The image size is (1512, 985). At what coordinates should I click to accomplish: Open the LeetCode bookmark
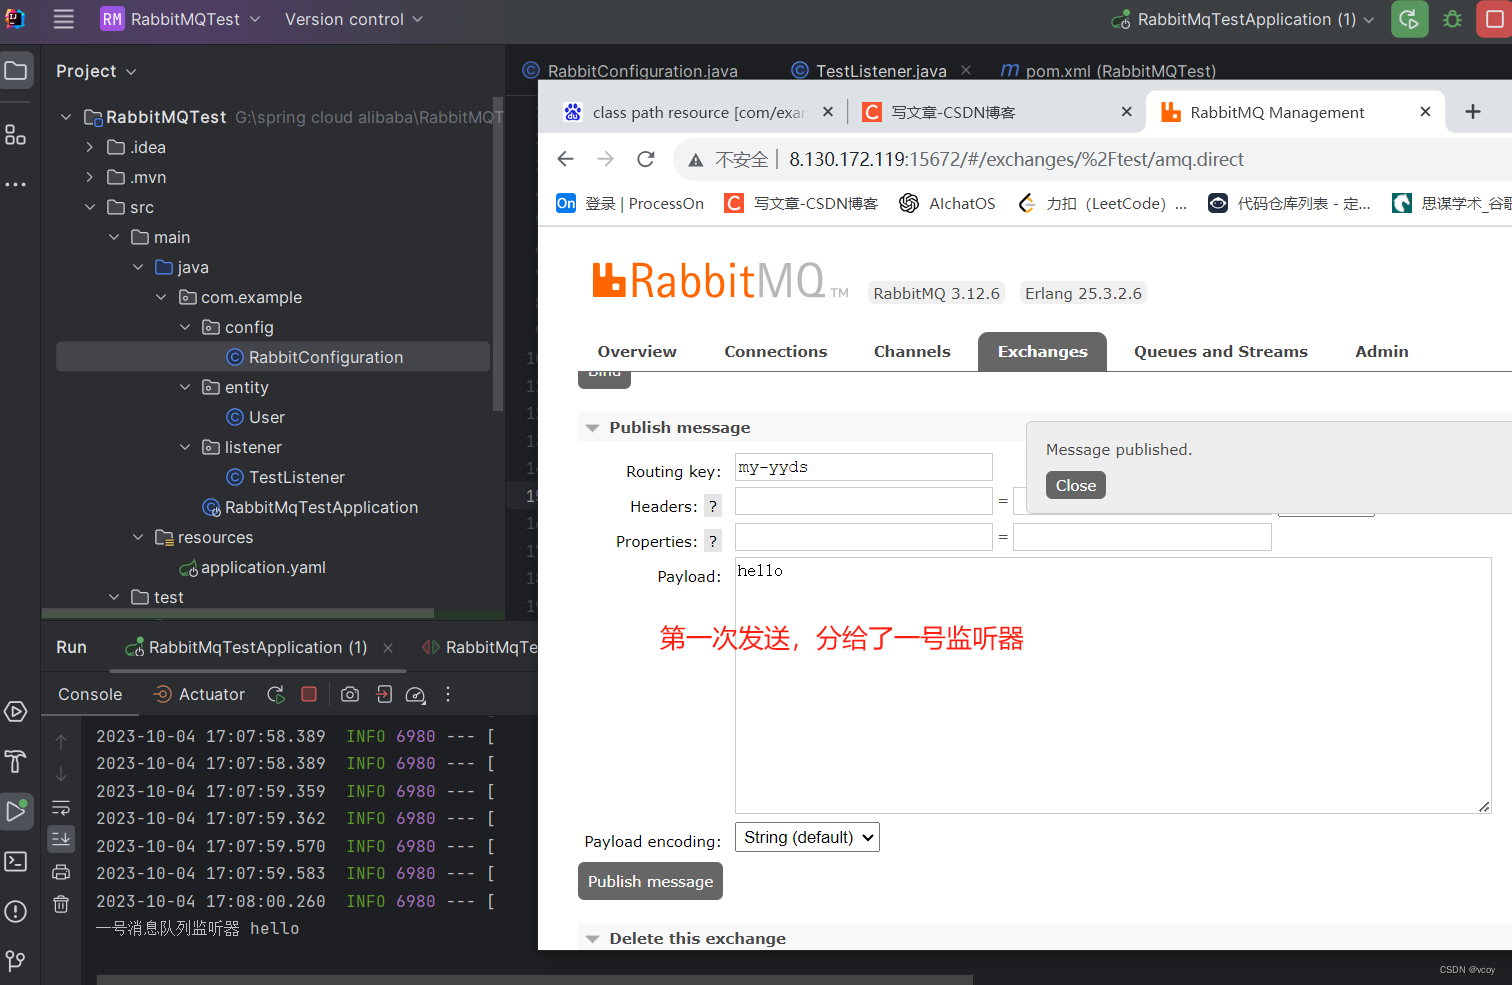(1102, 203)
